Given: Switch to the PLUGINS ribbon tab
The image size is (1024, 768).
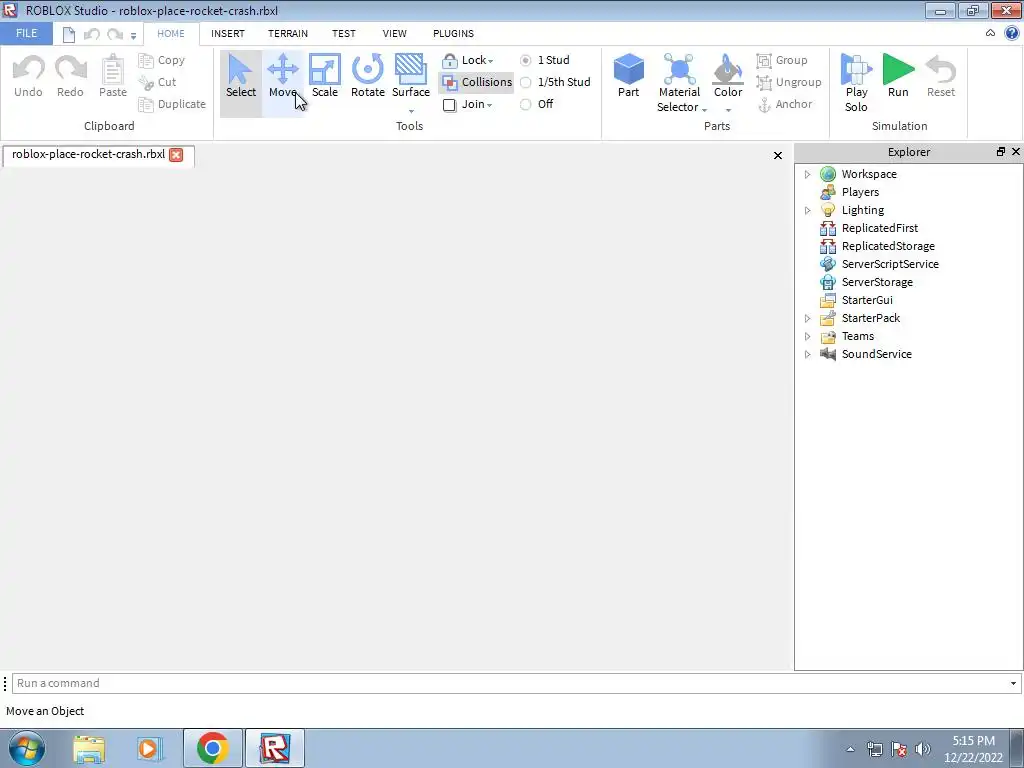Looking at the screenshot, I should (453, 33).
